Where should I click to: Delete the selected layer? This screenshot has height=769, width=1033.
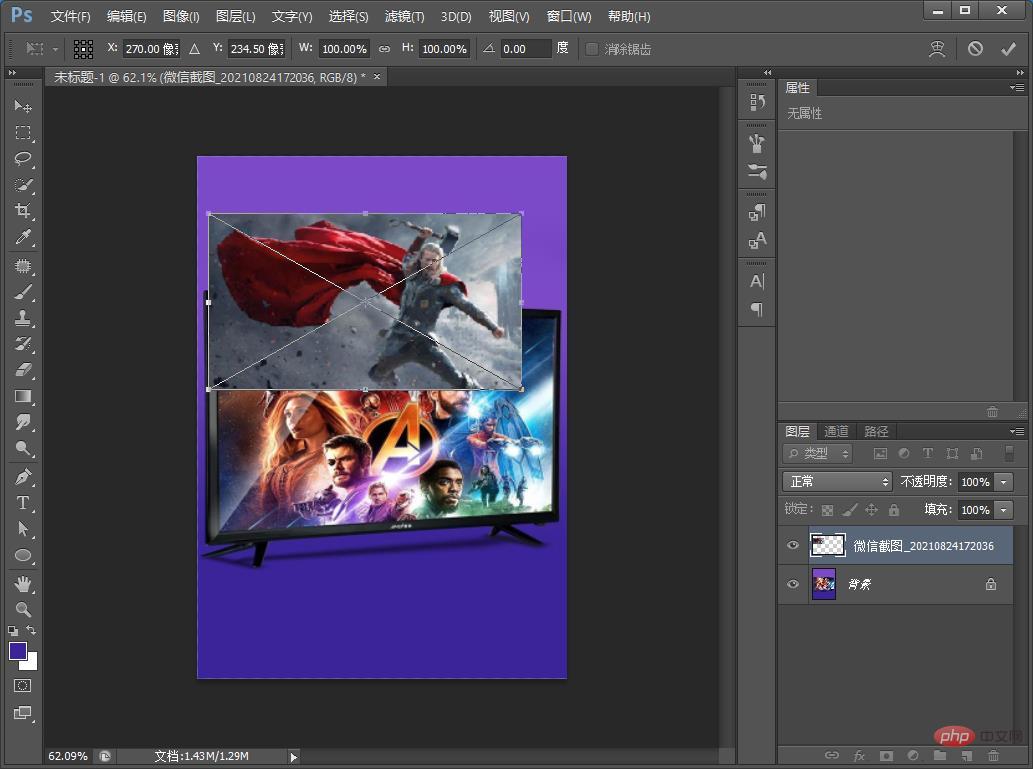point(993,755)
